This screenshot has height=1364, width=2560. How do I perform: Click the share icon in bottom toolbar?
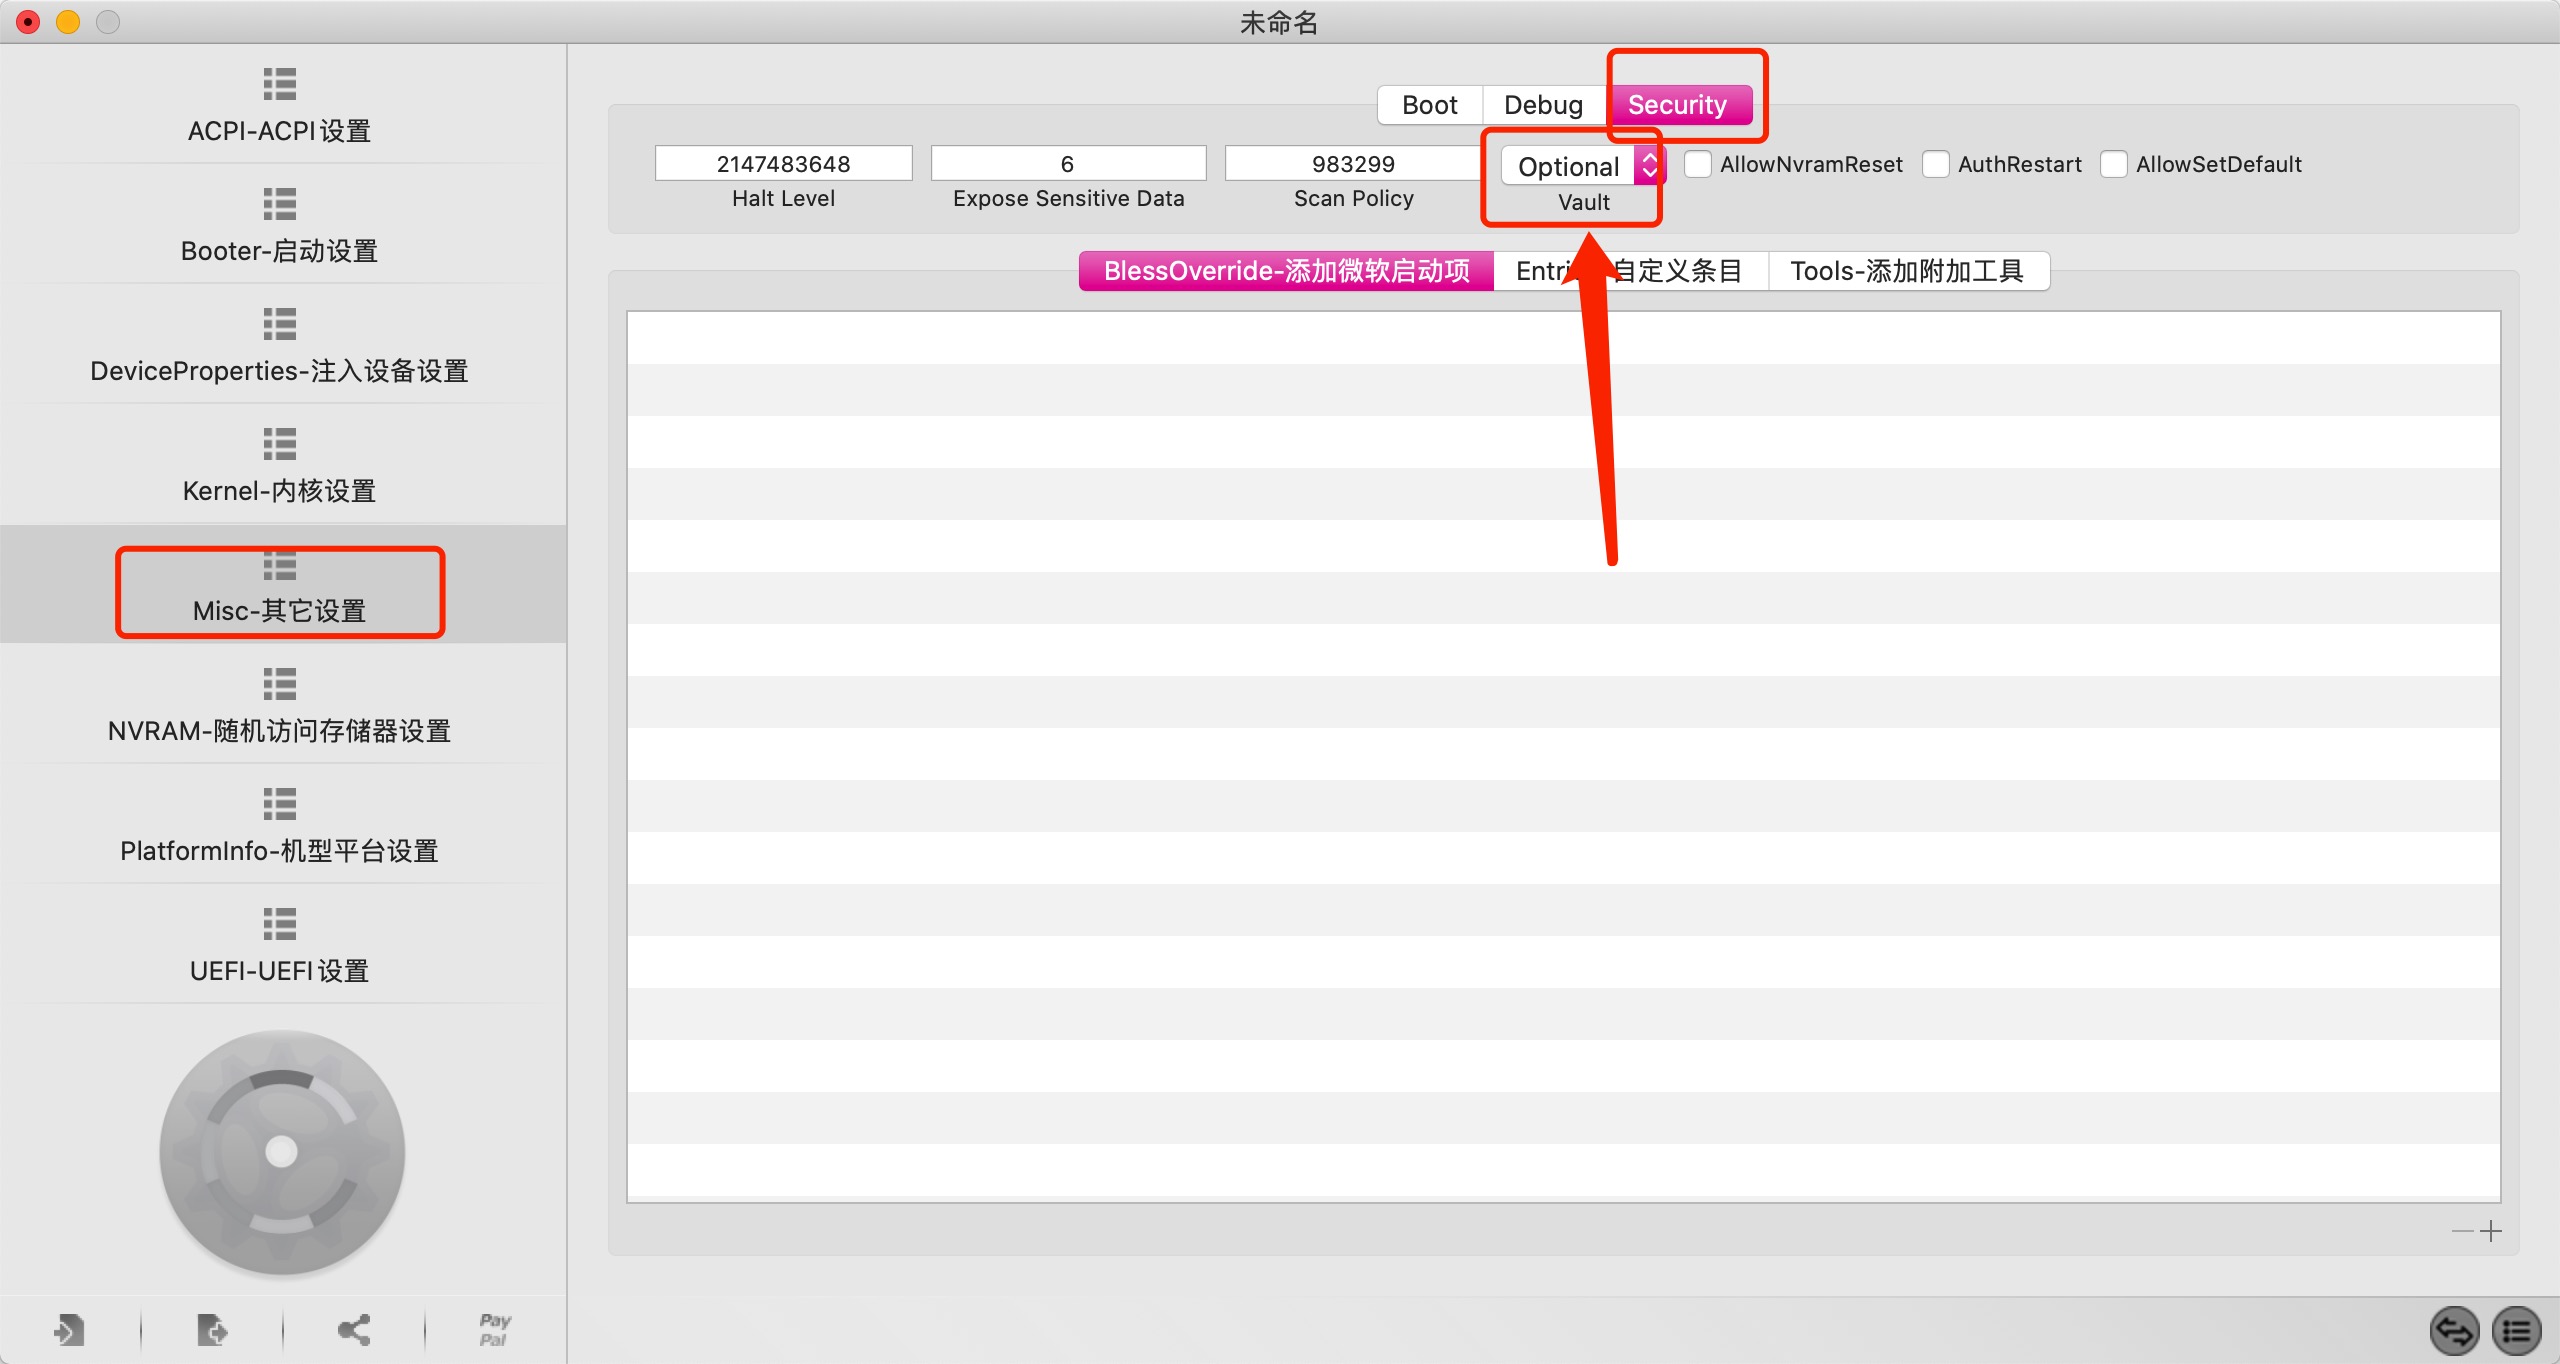354,1330
